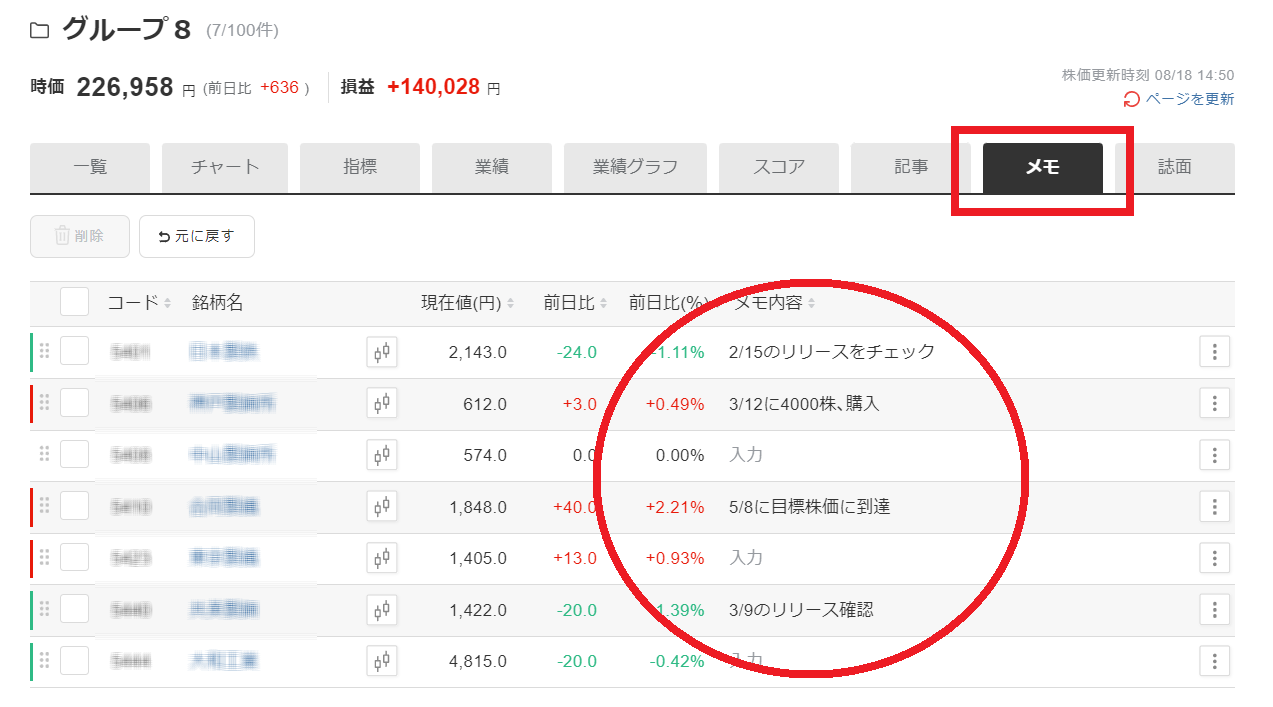Click the stock name in 1,848.0 row
The image size is (1273, 707).
[224, 507]
